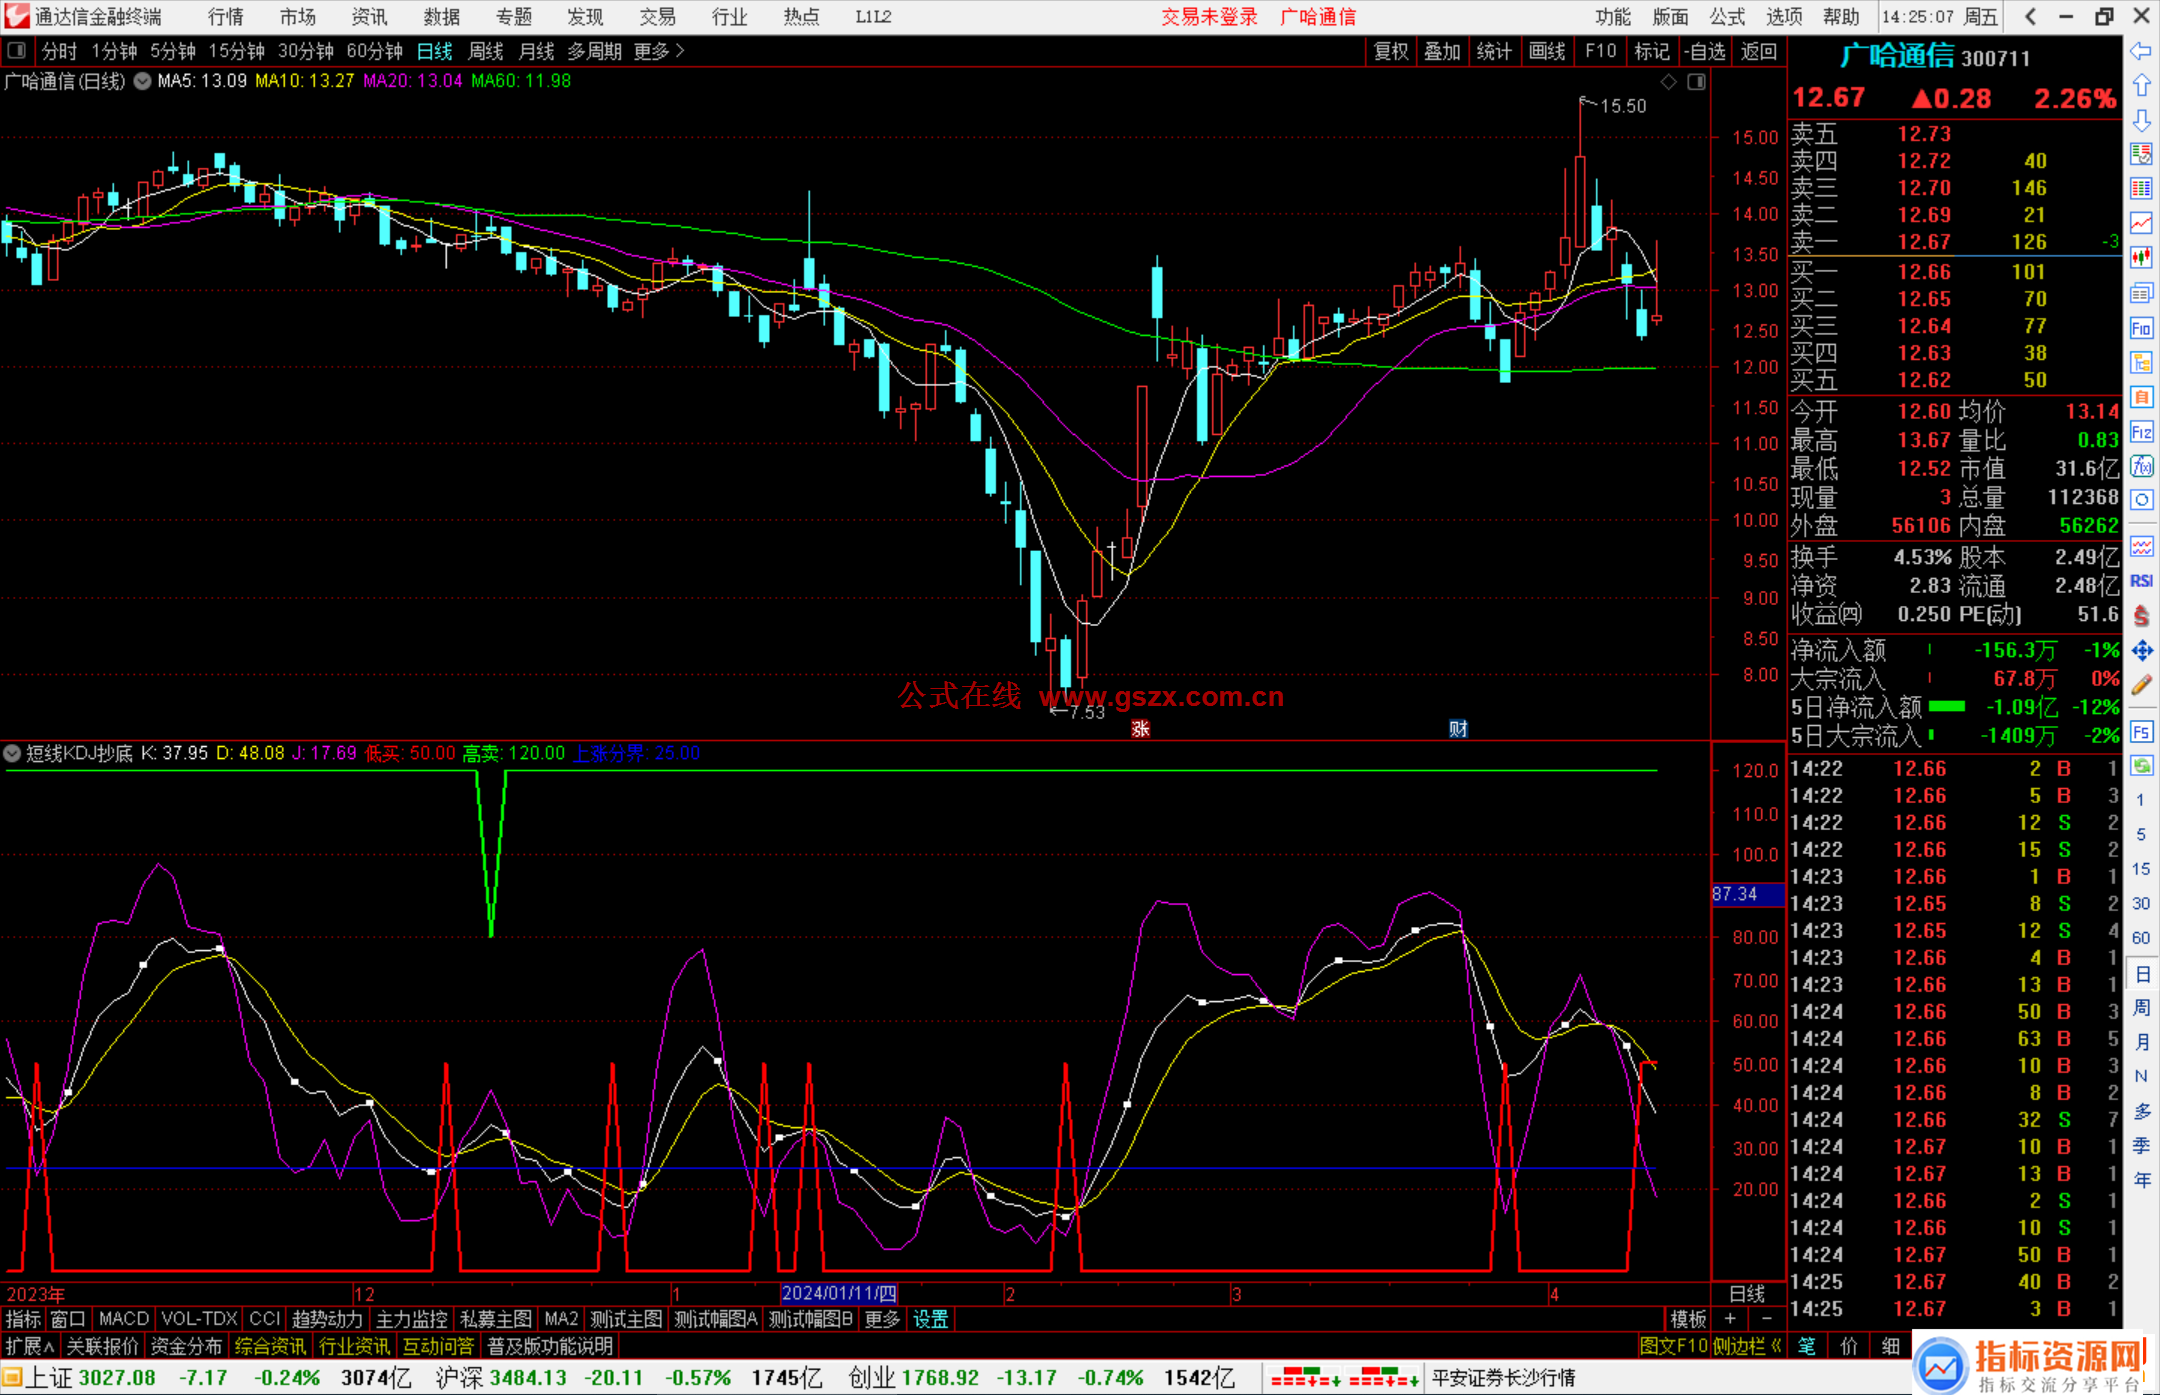Open the 行情 menu

click(x=226, y=16)
